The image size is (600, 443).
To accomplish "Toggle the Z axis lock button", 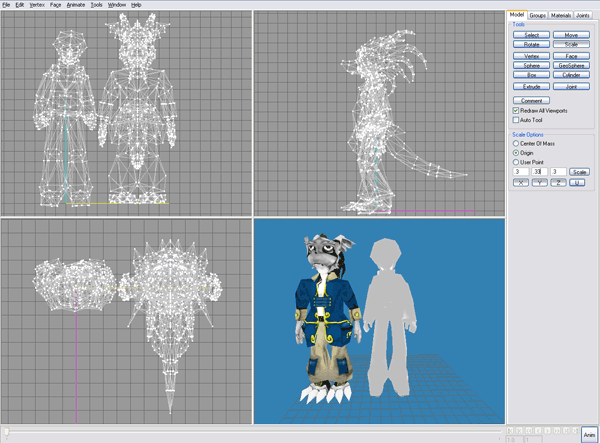I will pos(558,182).
